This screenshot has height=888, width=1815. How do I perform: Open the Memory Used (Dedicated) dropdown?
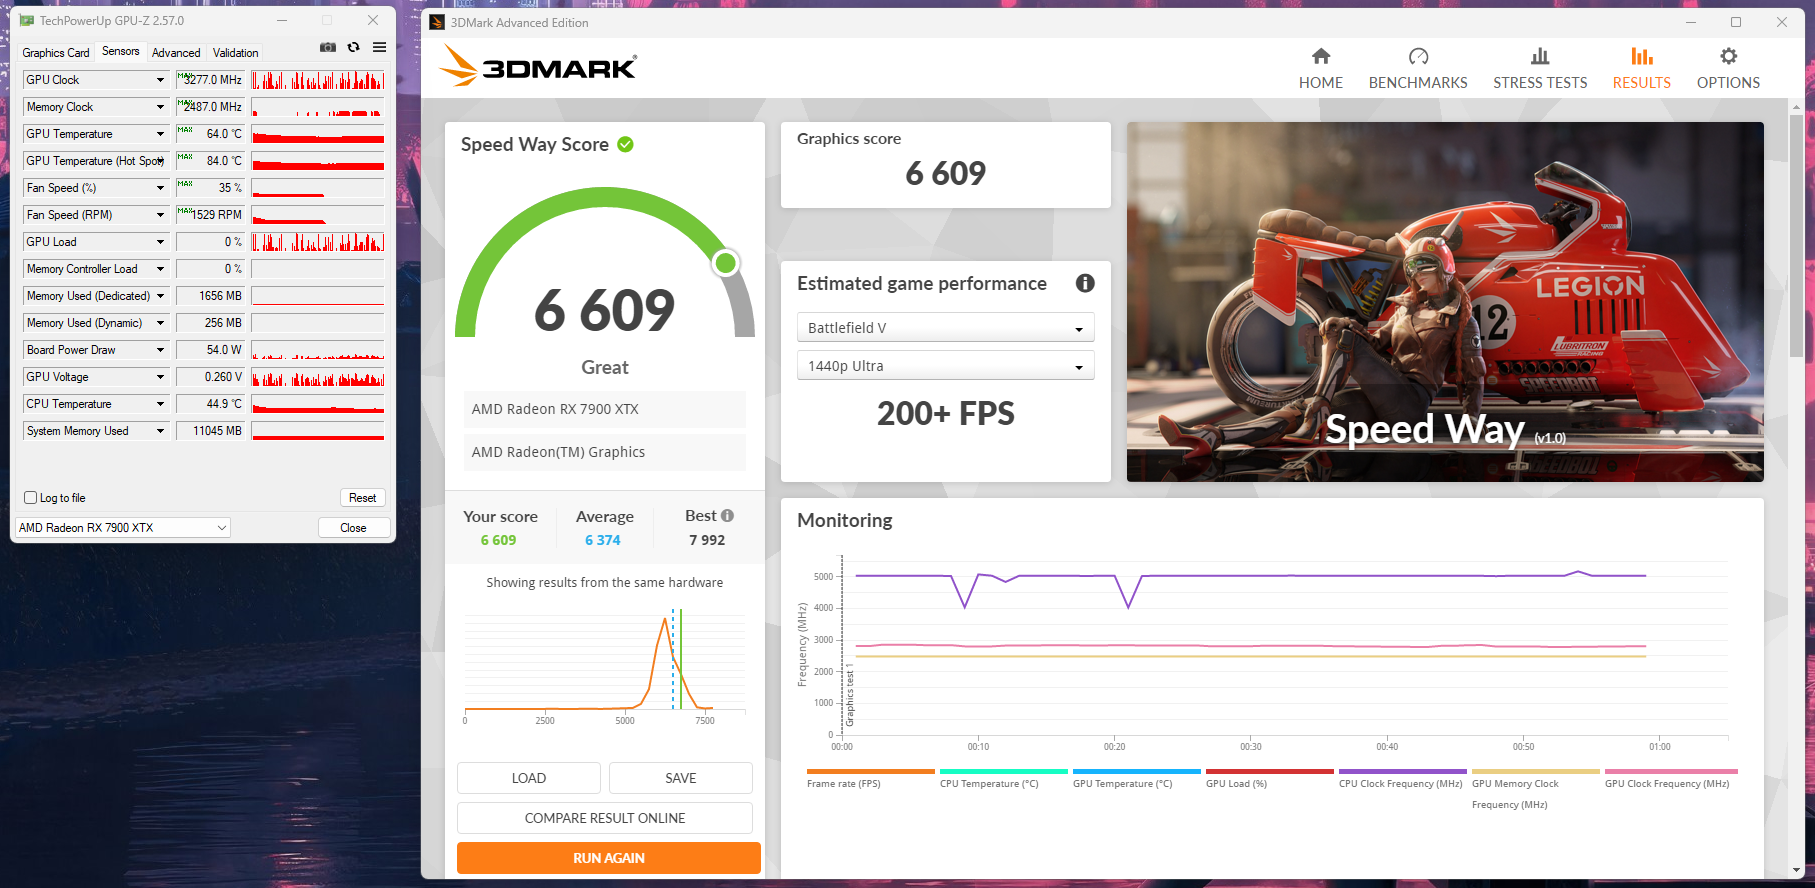160,296
